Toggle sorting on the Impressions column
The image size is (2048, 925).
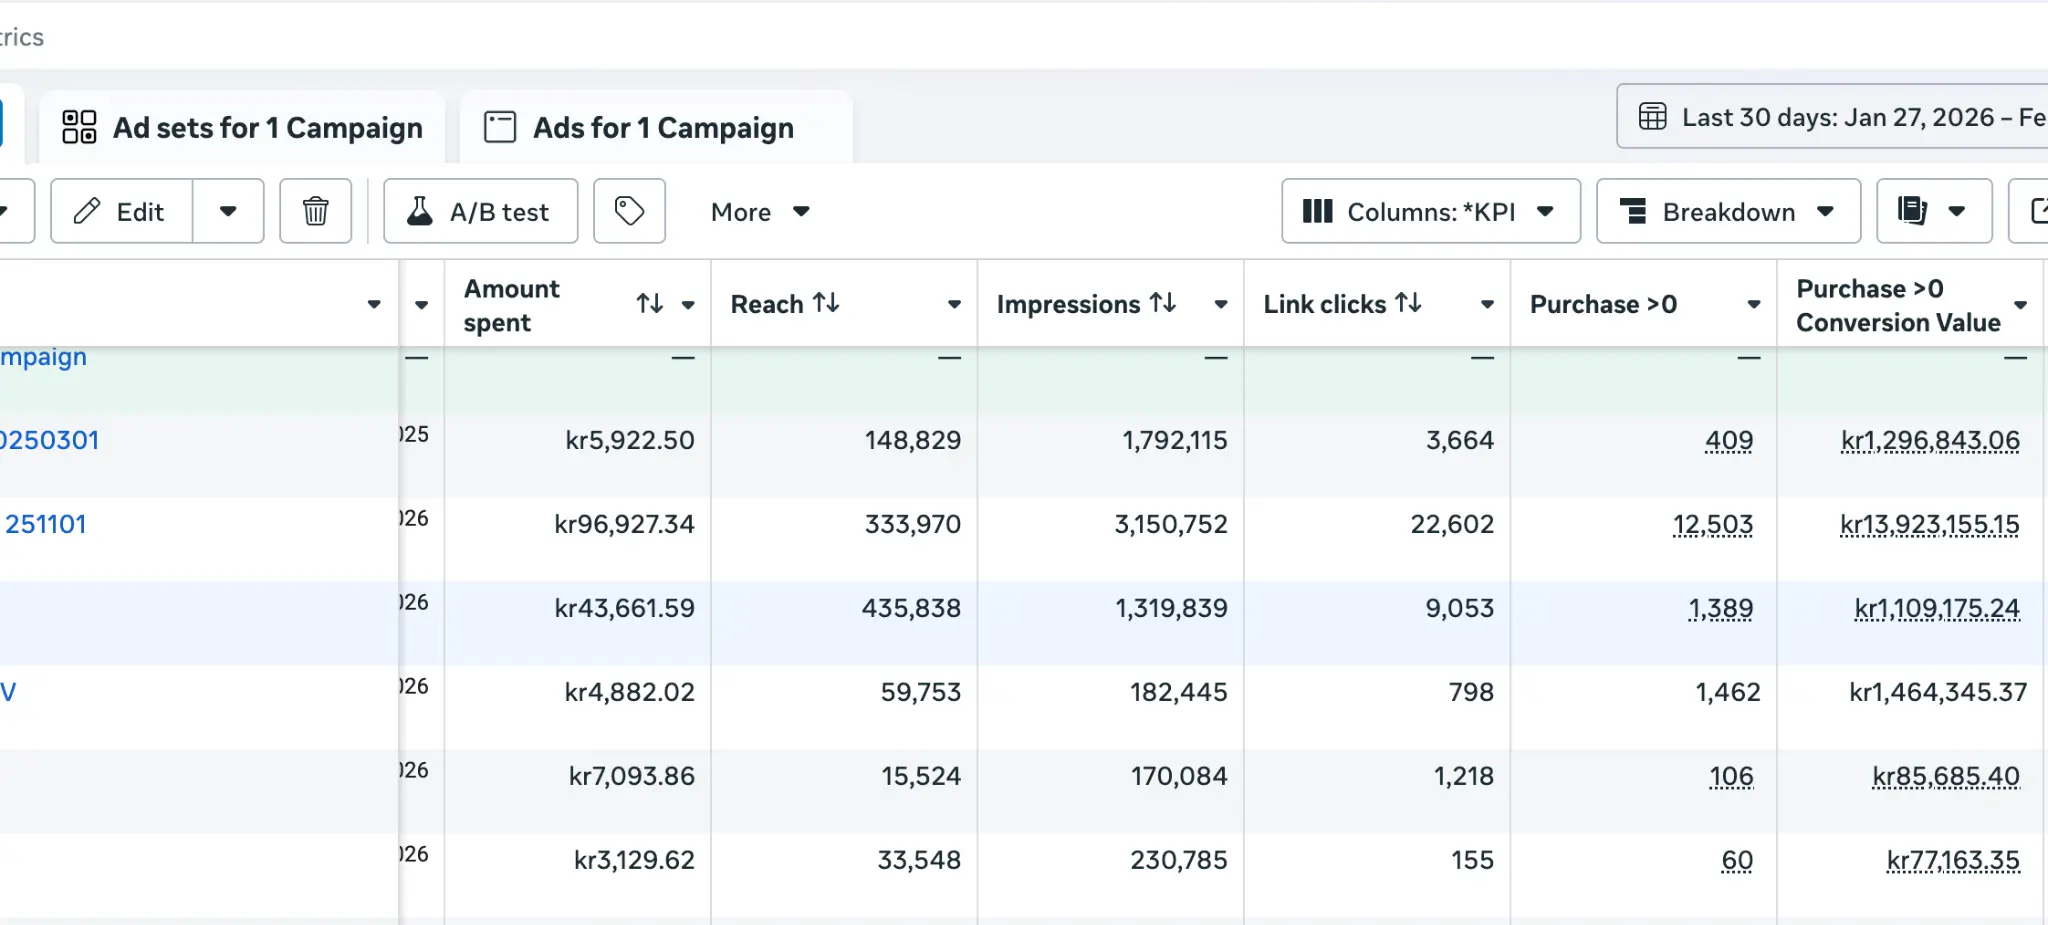[1162, 303]
